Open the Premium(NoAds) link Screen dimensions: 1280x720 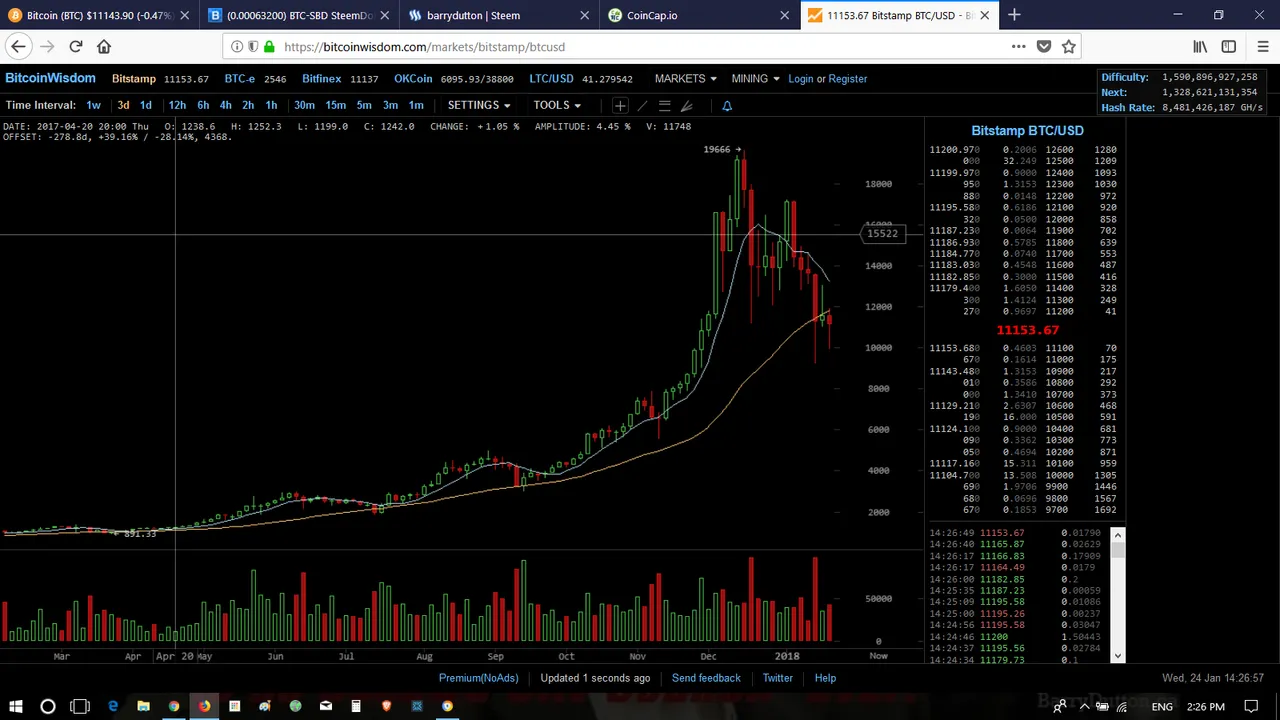pos(478,678)
